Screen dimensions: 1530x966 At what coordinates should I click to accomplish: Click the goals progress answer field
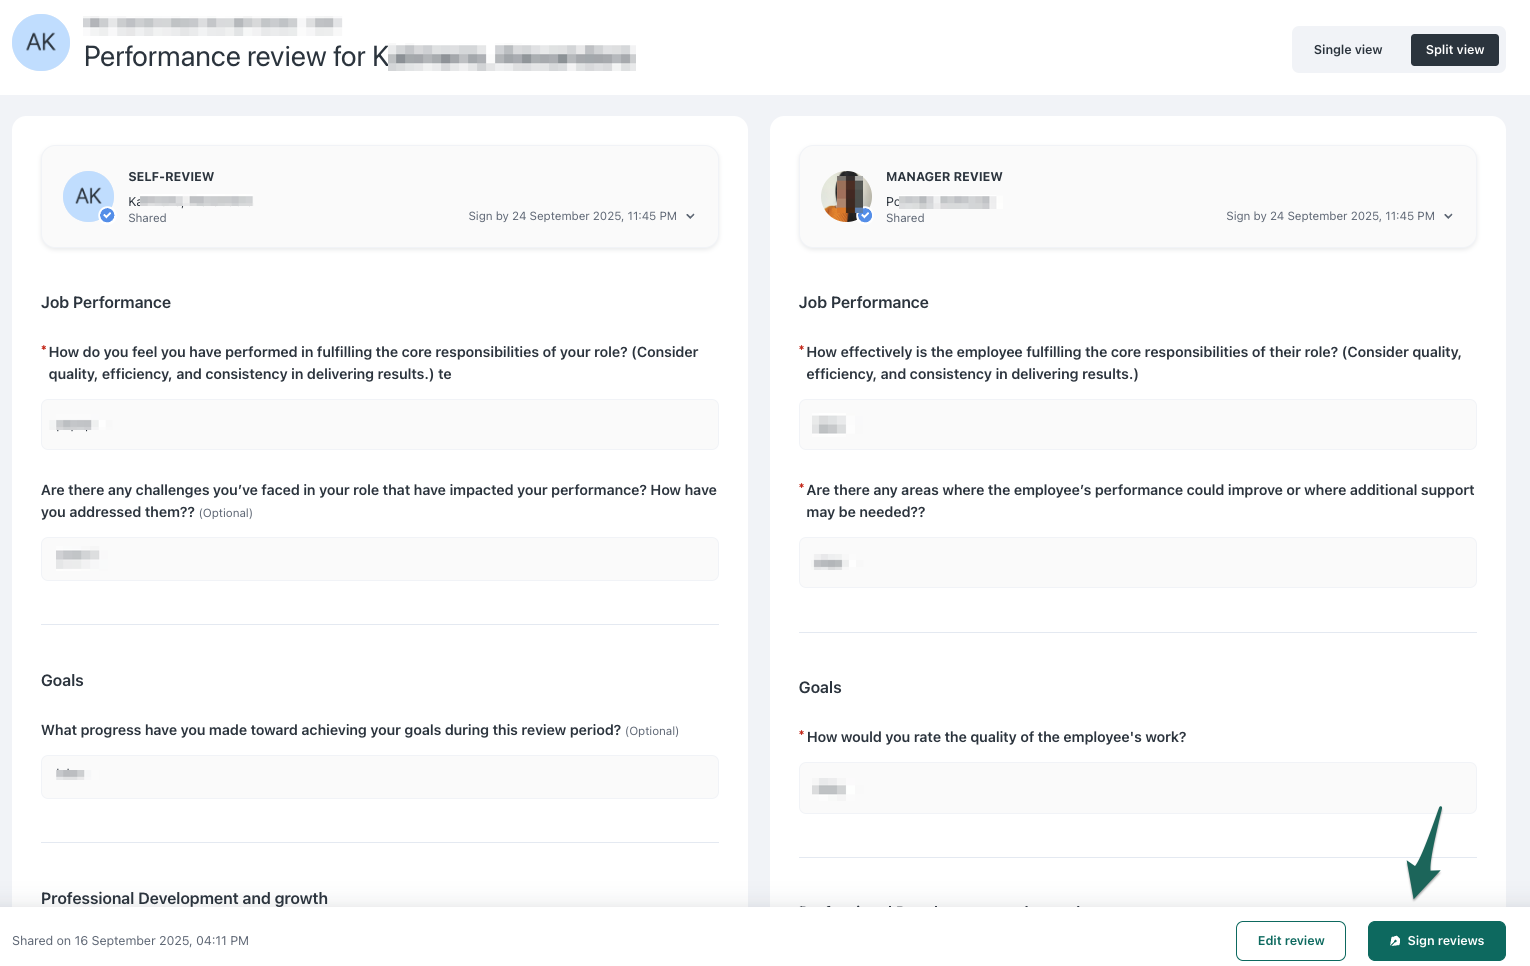click(x=379, y=777)
